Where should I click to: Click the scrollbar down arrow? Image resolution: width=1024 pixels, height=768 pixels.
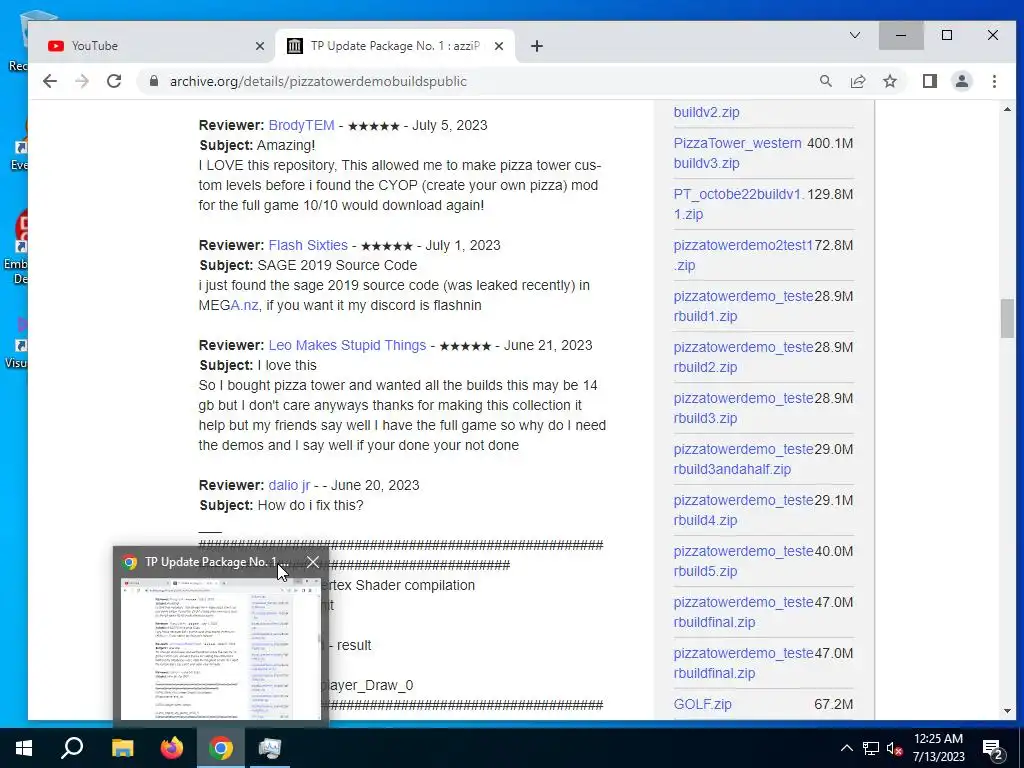coord(1006,711)
